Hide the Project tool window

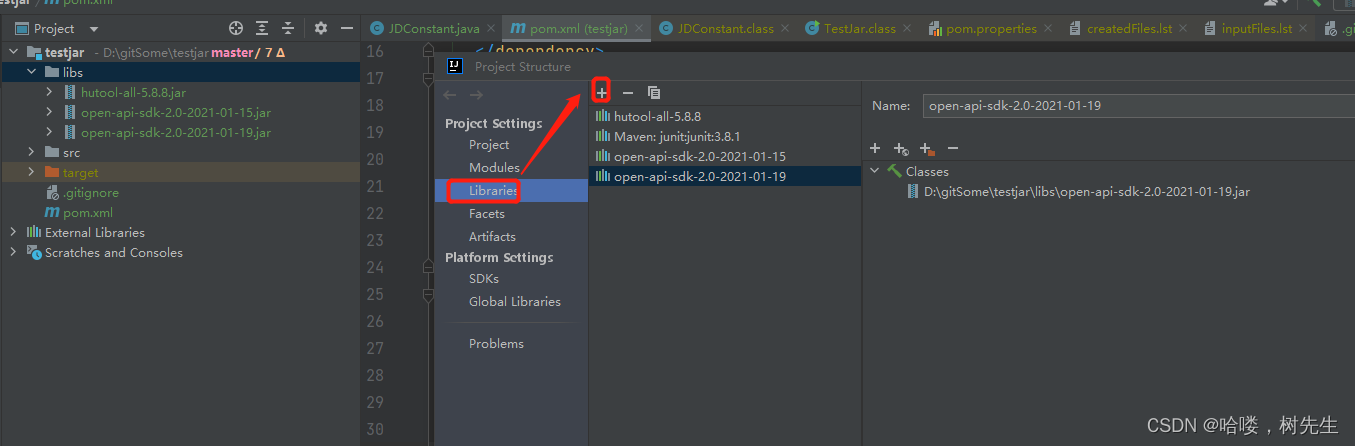(x=346, y=29)
